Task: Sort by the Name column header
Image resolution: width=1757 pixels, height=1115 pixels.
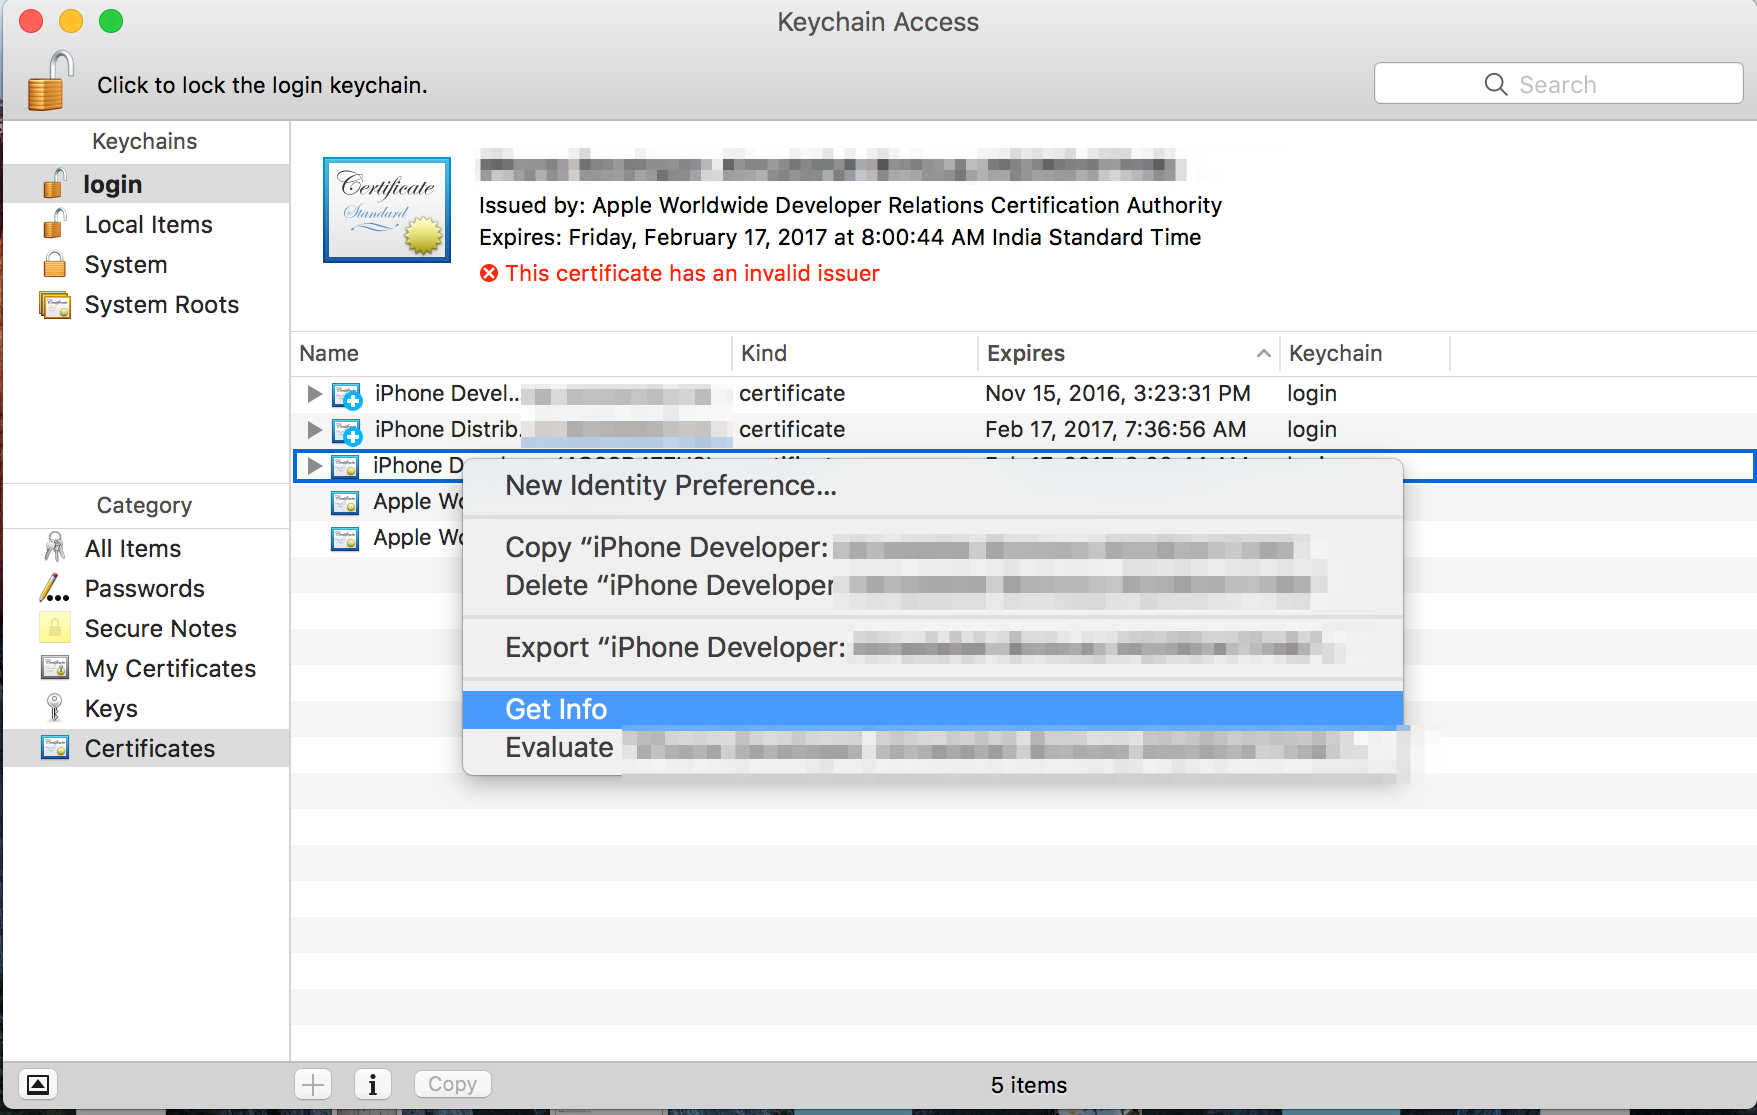Action: [x=512, y=353]
